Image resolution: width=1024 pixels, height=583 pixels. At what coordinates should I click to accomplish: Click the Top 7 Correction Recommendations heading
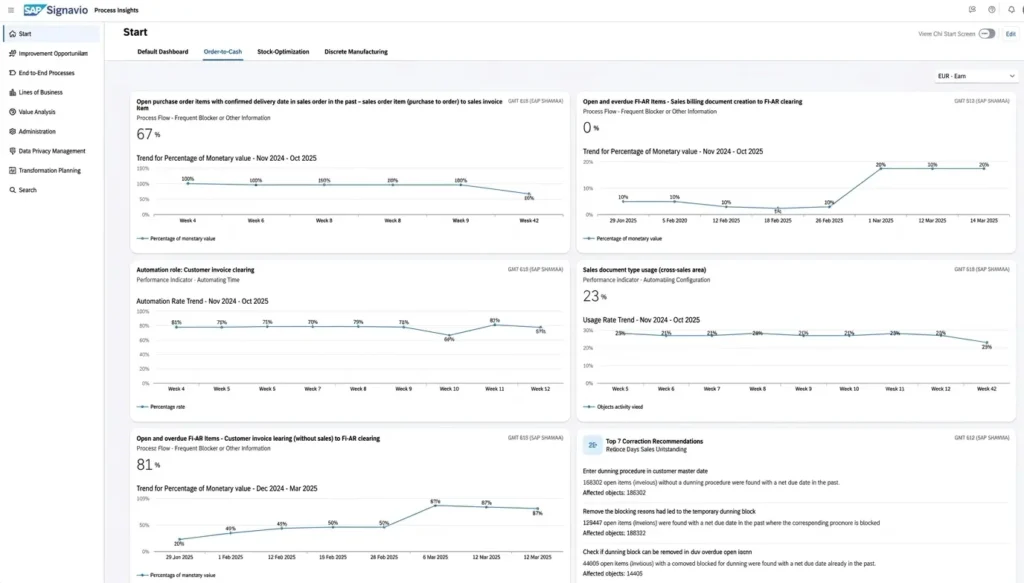coord(654,441)
